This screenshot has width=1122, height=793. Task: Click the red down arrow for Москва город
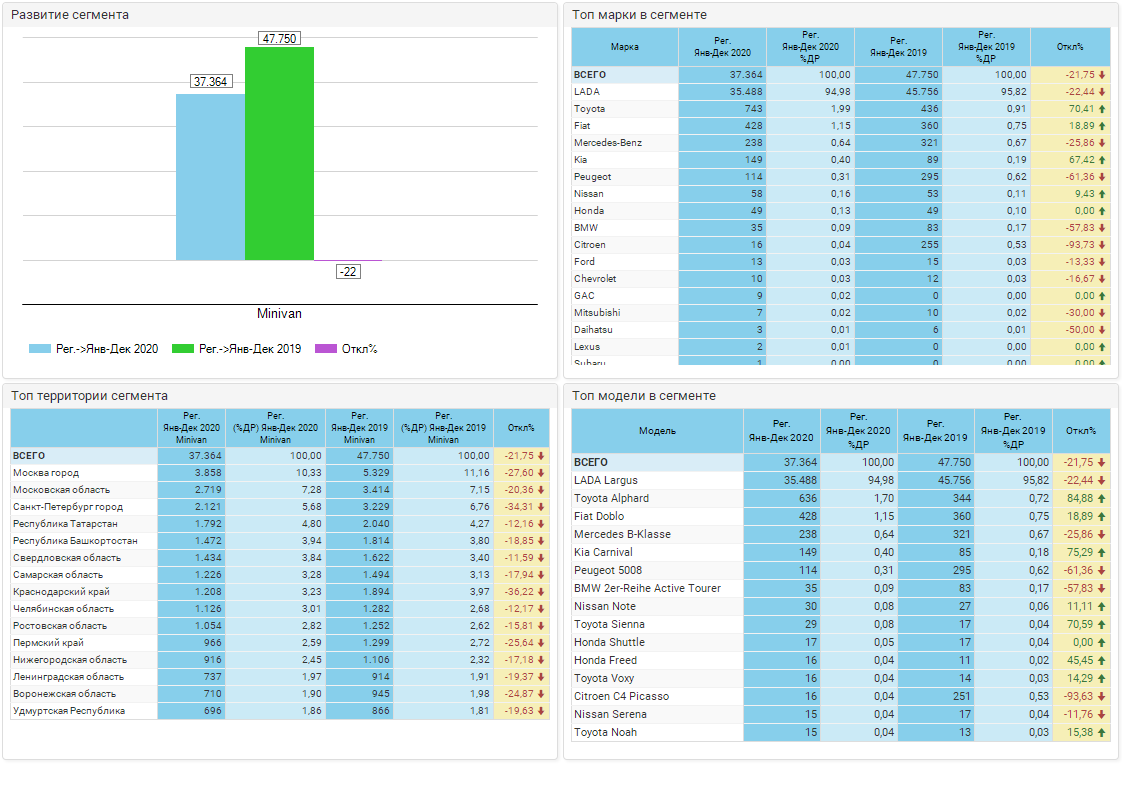pyautogui.click(x=541, y=472)
